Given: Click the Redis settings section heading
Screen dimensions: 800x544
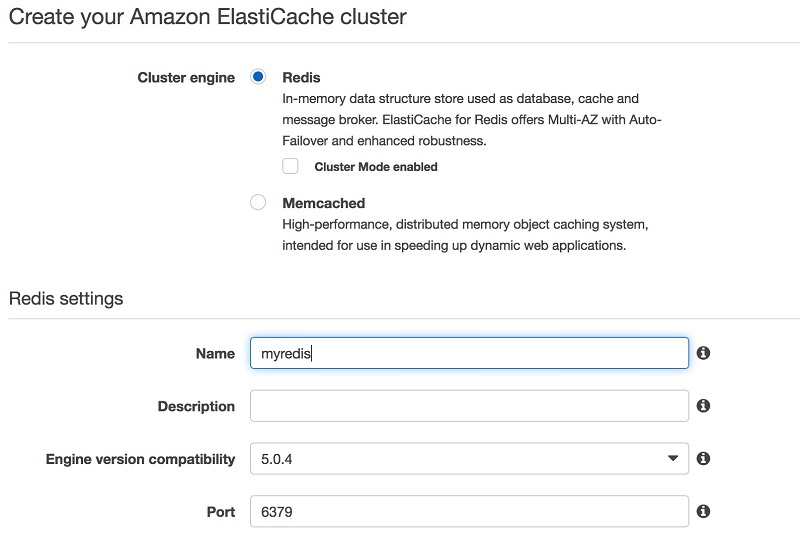Looking at the screenshot, I should click(x=66, y=299).
